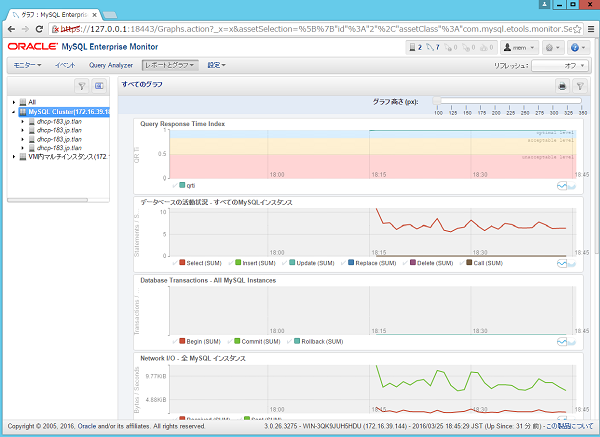Switch Database Transactions graph to line chart
The width and height of the screenshot is (600, 437).
(x=562, y=342)
